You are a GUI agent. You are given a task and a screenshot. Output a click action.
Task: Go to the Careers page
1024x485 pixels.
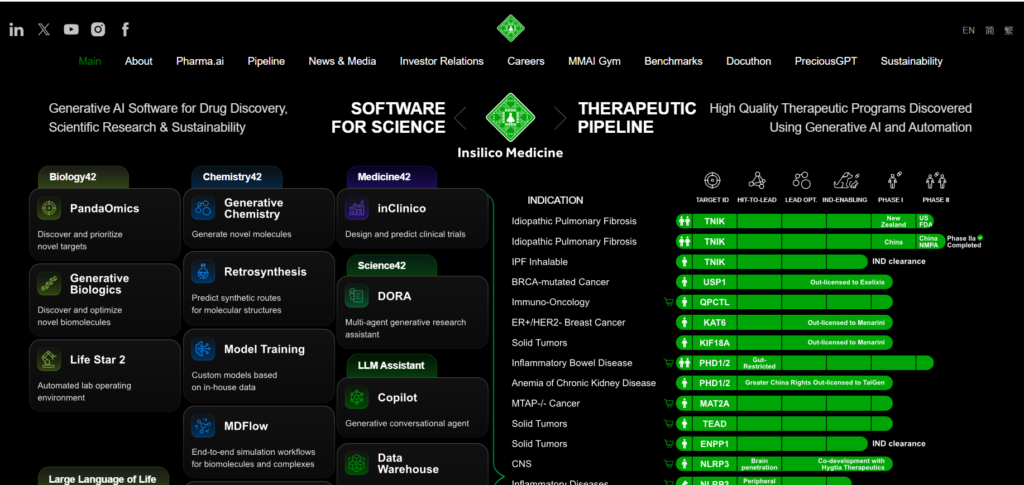(x=526, y=61)
